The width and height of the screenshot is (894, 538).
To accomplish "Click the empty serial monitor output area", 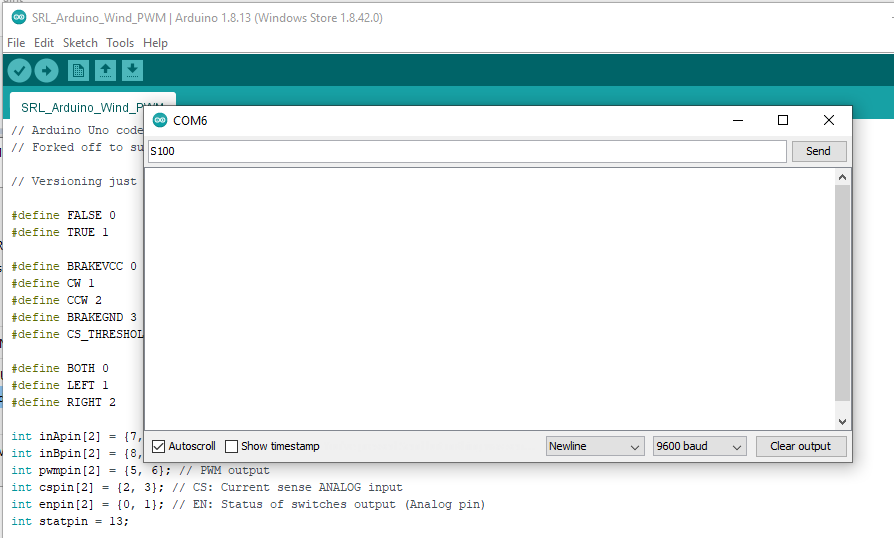I will click(490, 299).
